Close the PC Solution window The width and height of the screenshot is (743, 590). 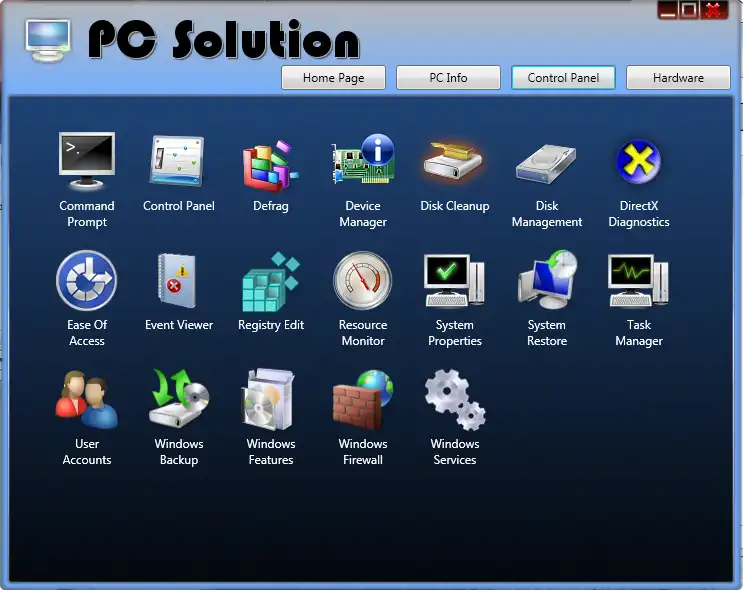tap(714, 10)
